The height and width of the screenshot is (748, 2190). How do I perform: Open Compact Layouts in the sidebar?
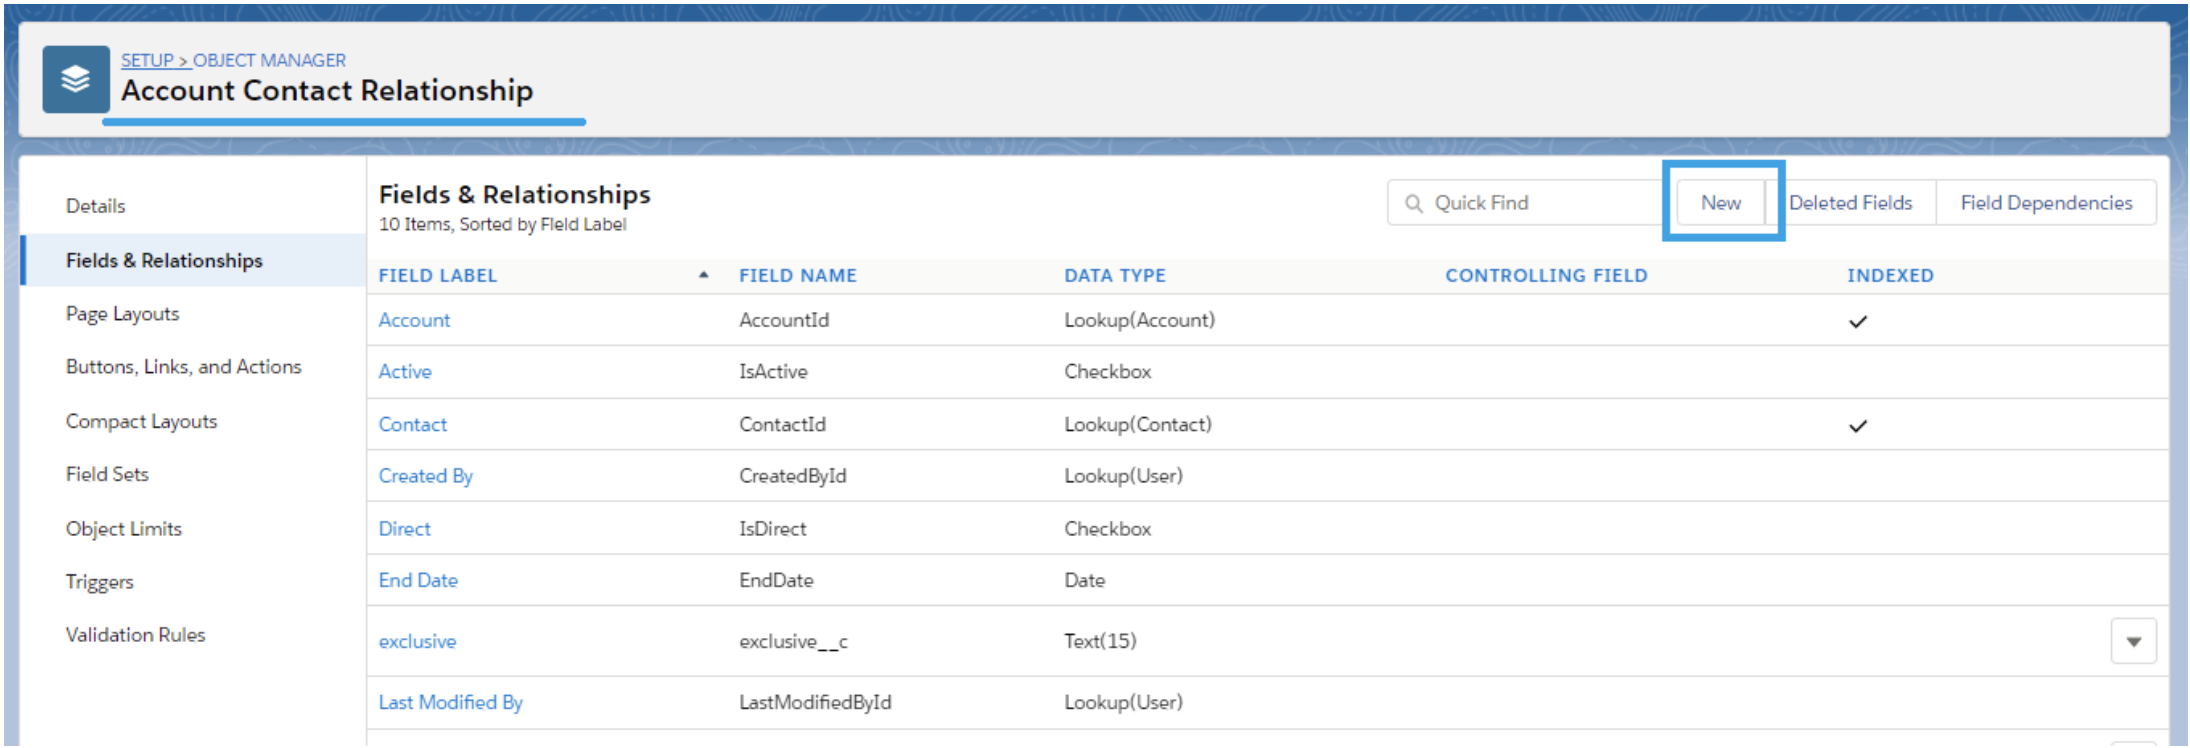(141, 421)
